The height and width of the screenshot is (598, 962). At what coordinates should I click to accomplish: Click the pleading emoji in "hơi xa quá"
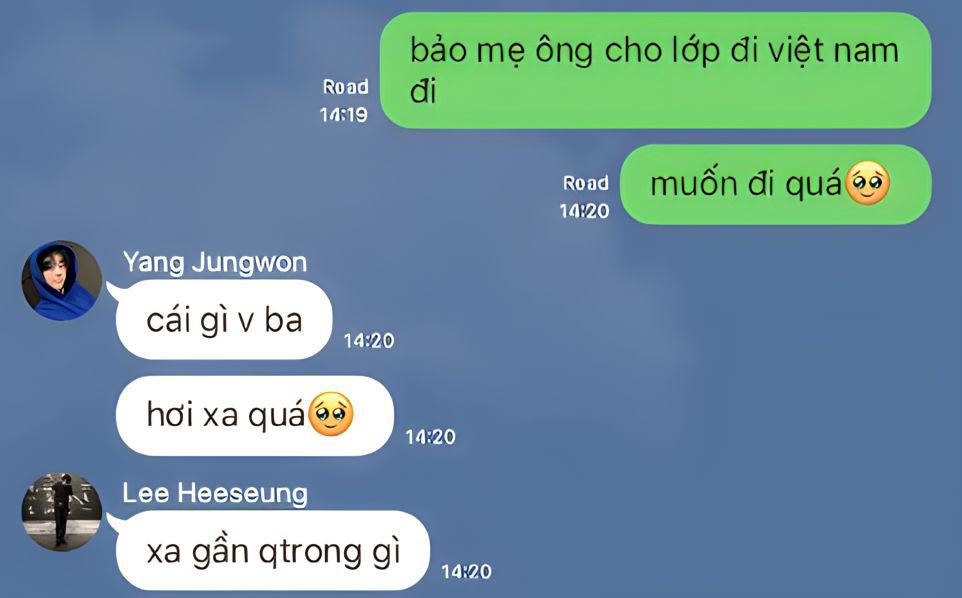[331, 414]
